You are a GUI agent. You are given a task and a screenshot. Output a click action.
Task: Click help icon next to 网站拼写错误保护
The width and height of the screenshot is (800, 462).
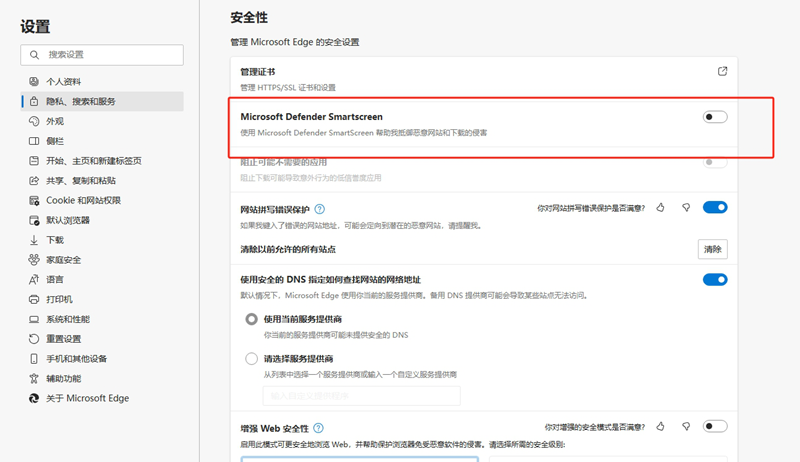coord(319,209)
